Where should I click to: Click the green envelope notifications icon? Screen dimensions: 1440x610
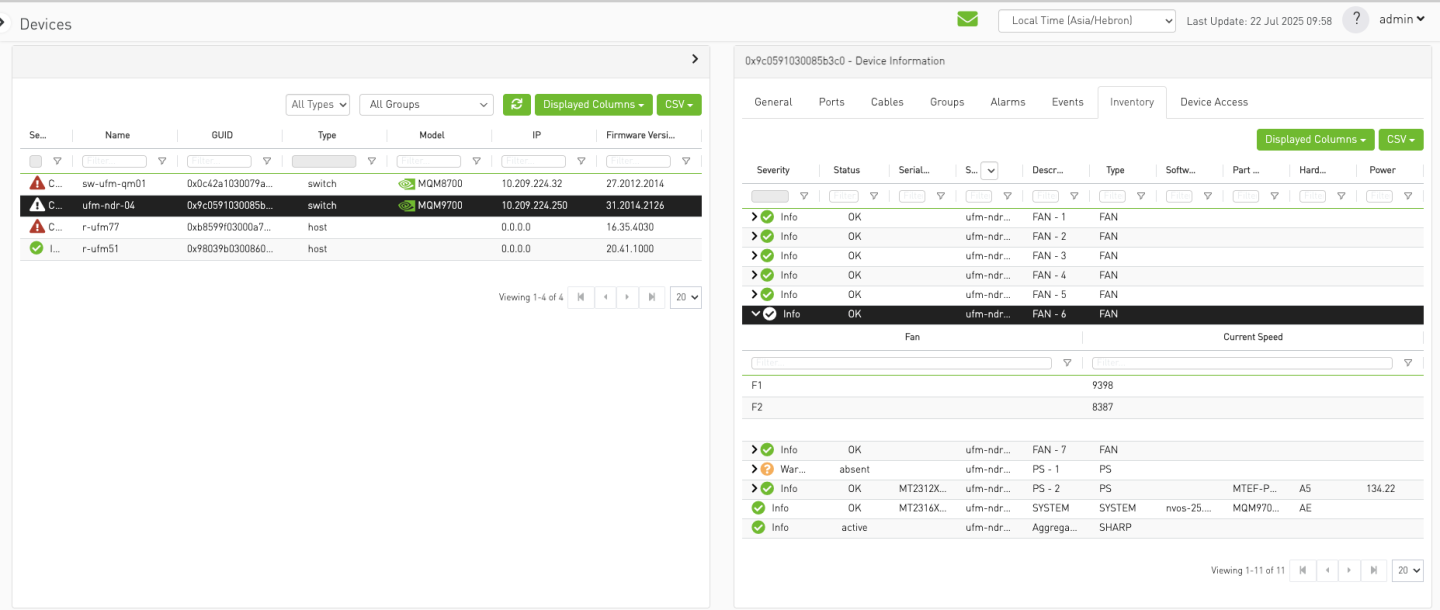point(967,20)
